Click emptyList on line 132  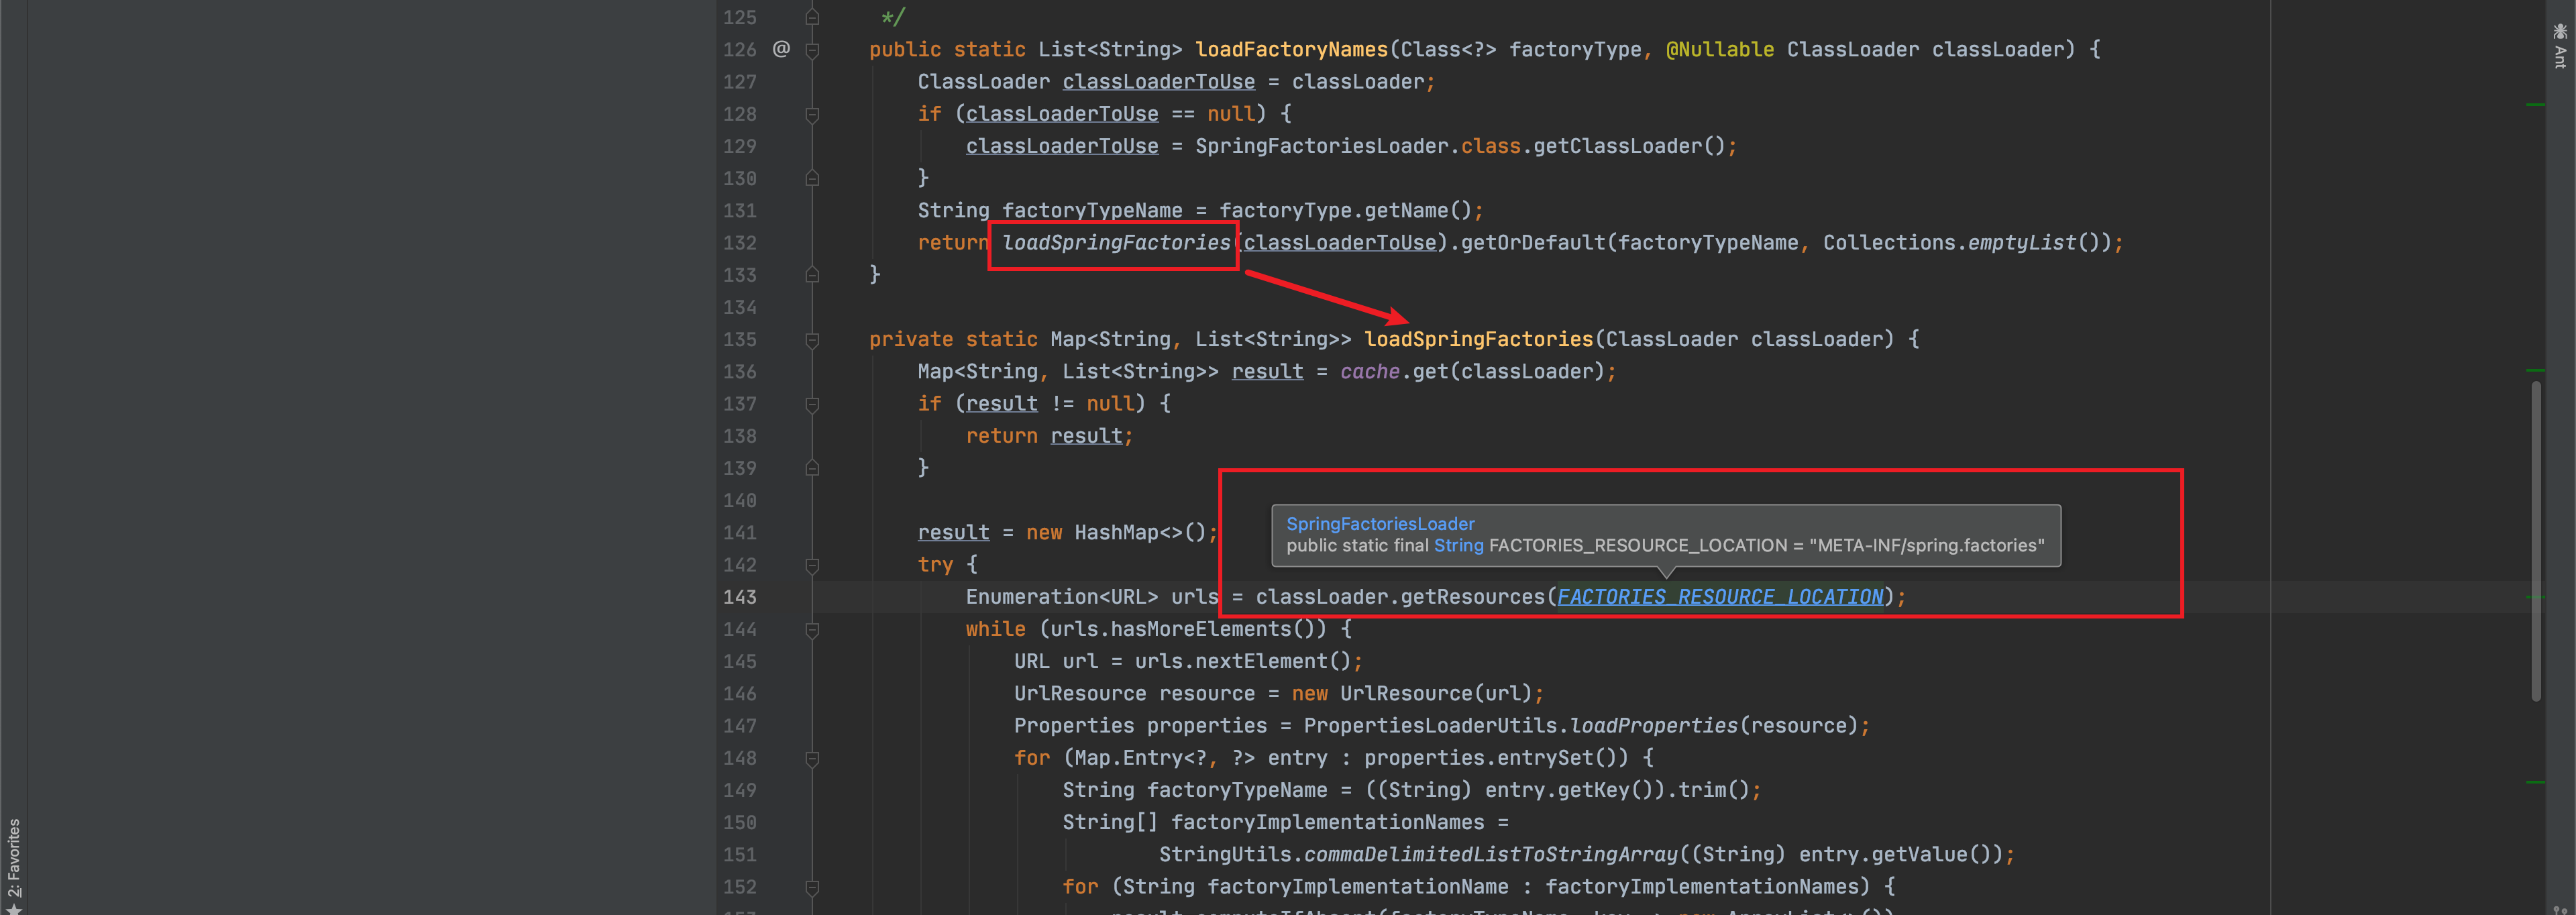2022,242
